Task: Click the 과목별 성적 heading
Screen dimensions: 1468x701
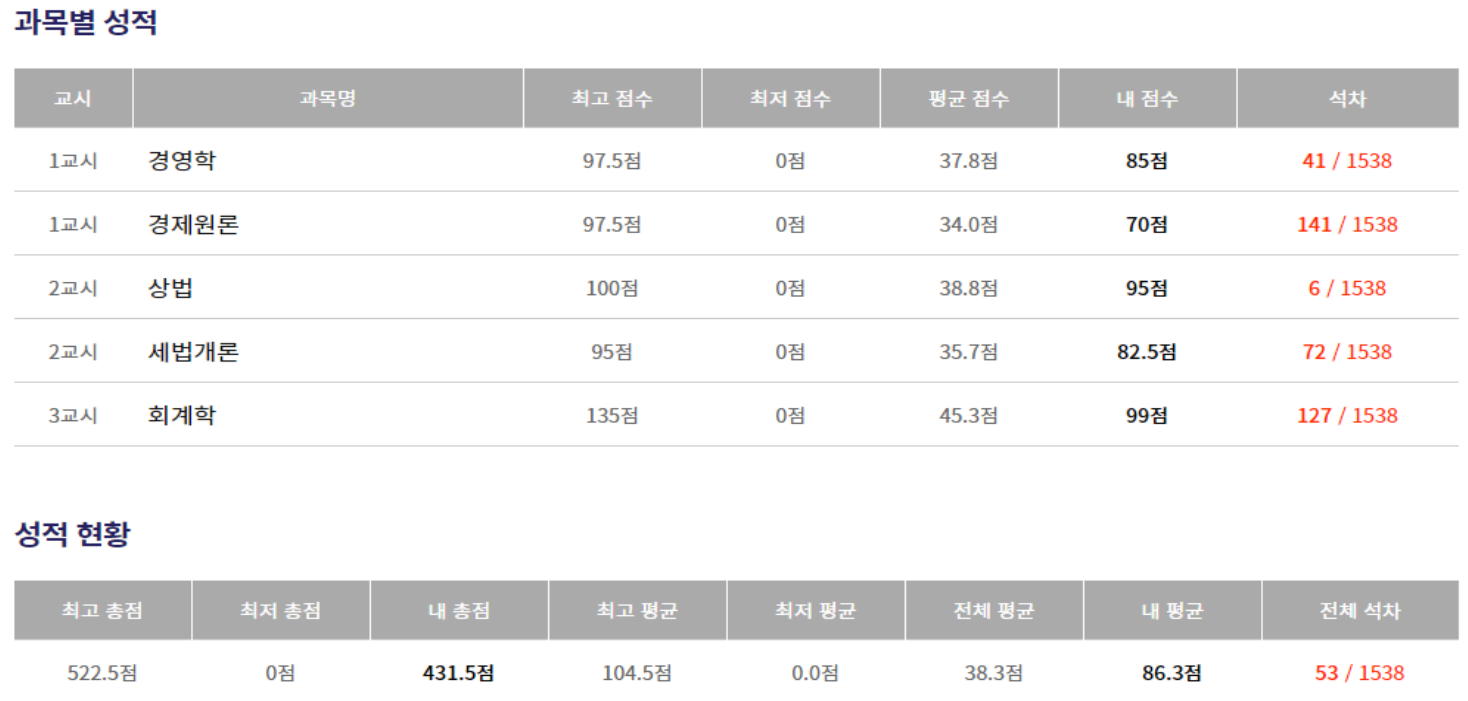Action: (85, 23)
